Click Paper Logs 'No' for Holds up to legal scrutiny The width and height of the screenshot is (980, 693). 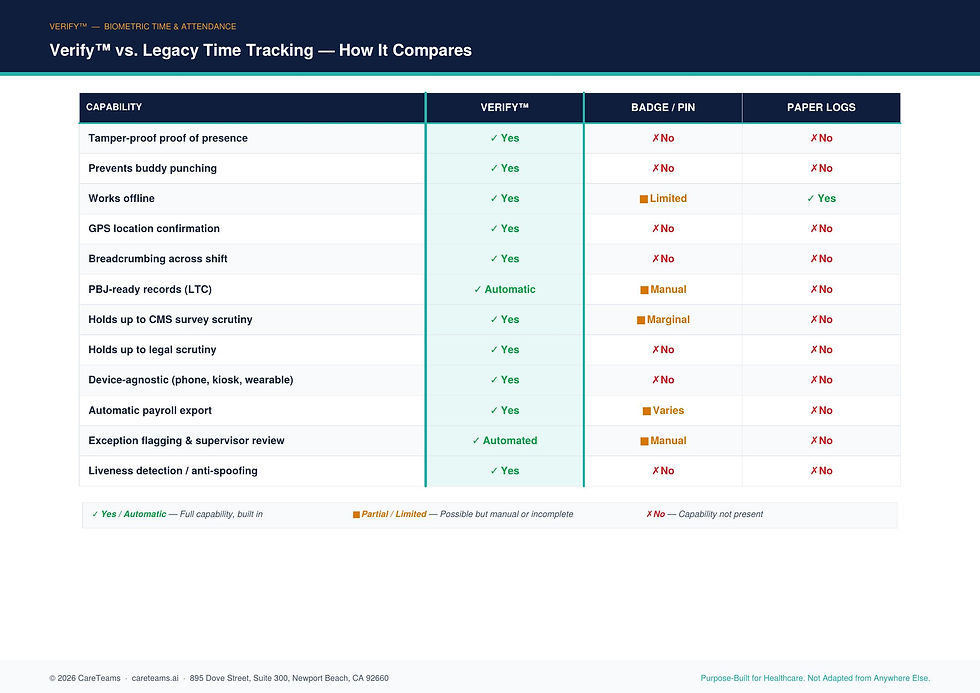pos(821,350)
